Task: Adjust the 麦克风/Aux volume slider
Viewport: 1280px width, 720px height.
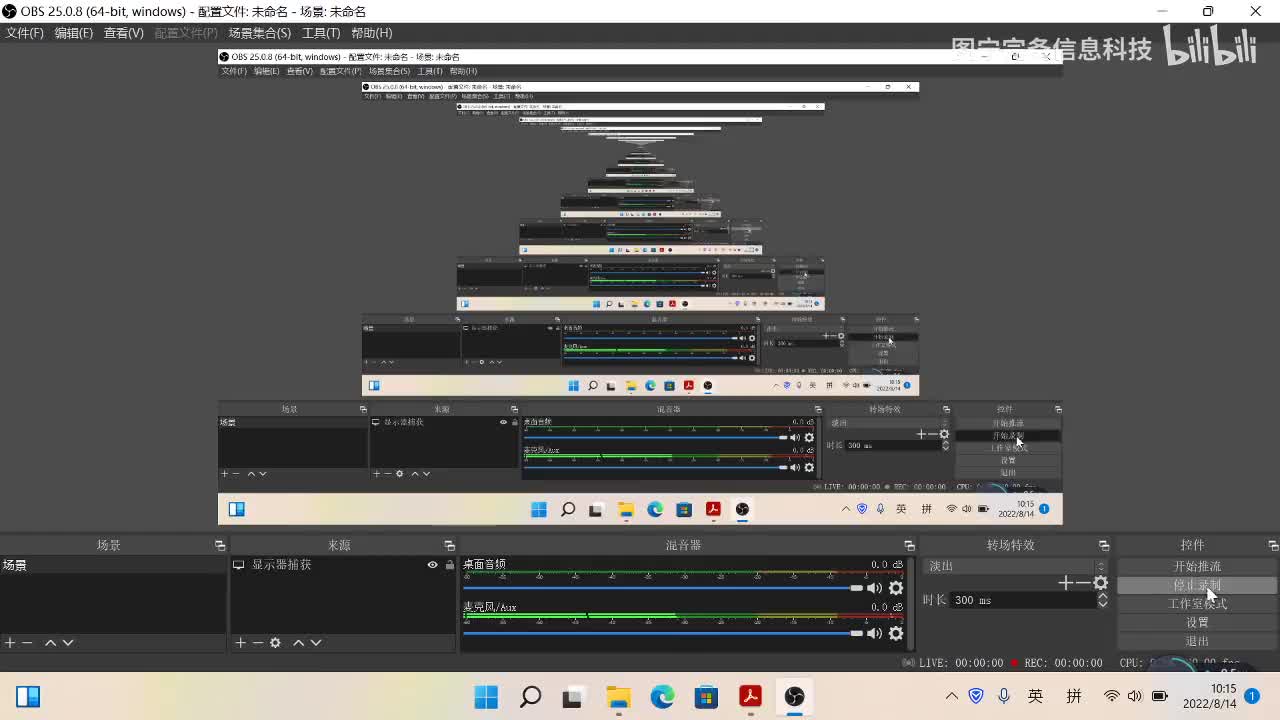Action: point(663,633)
